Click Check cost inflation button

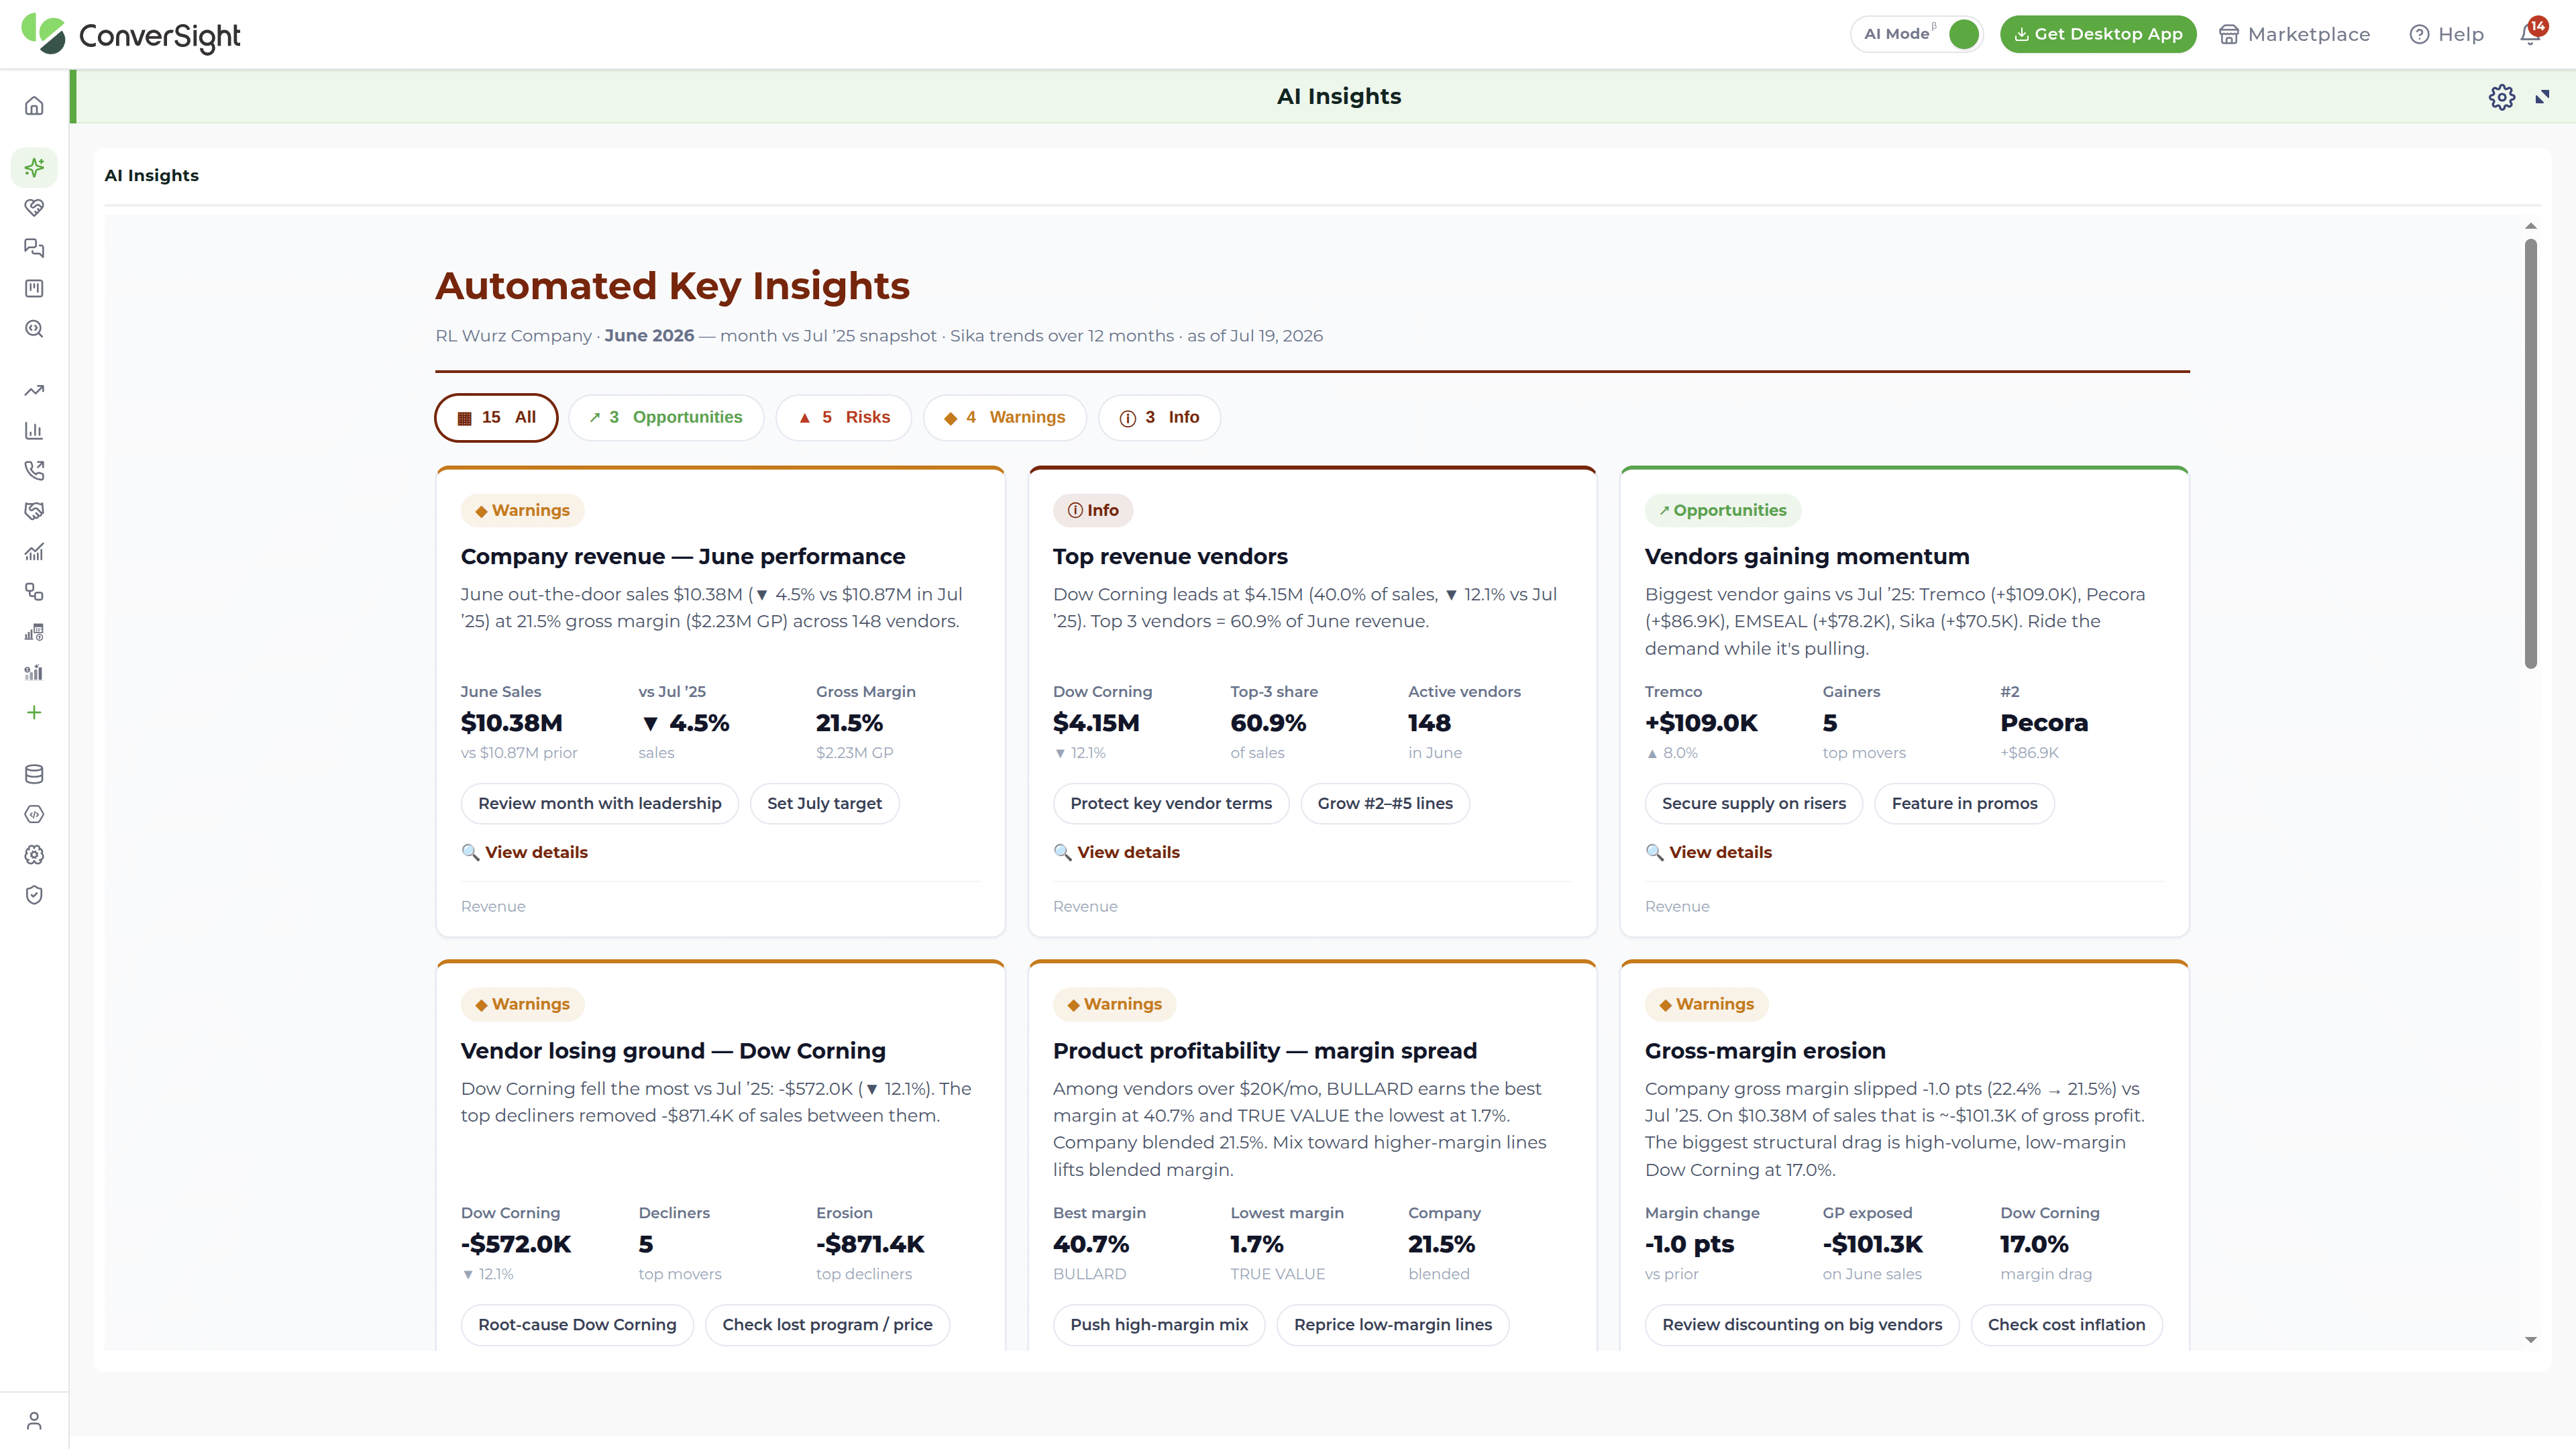coord(2066,1324)
